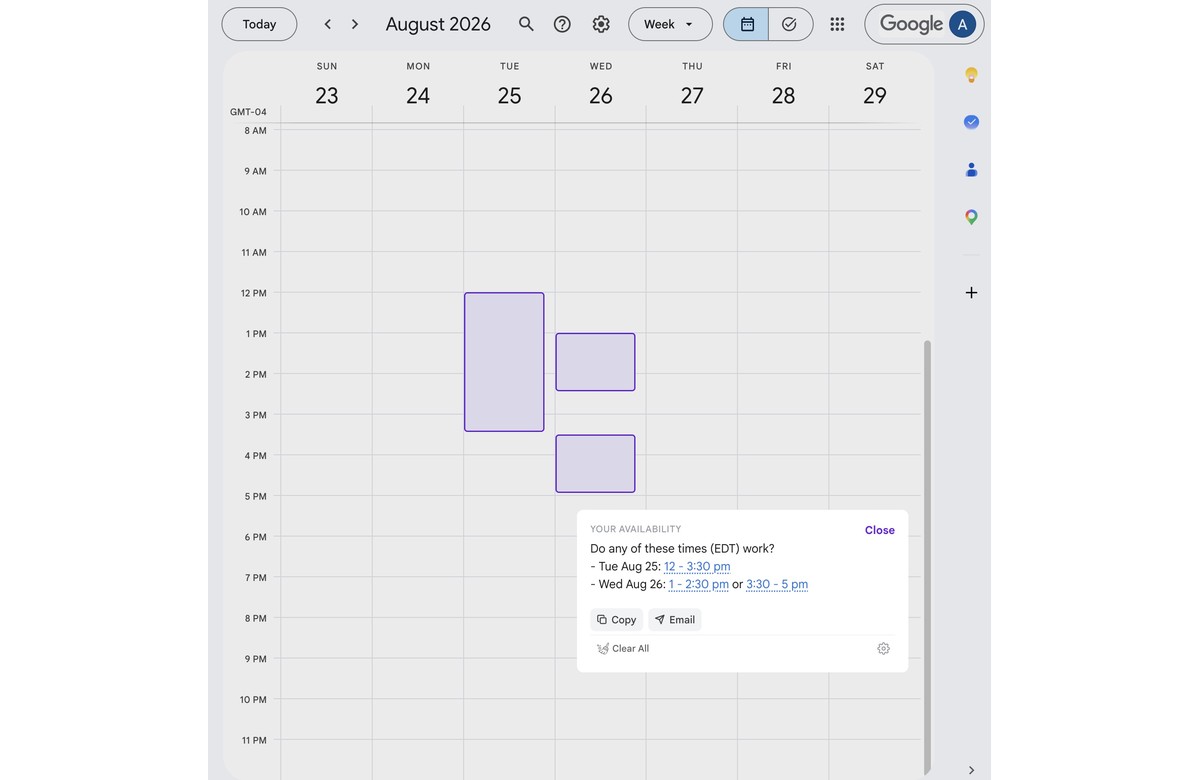
Task: Open Thursday 27 day view
Action: tap(692, 96)
